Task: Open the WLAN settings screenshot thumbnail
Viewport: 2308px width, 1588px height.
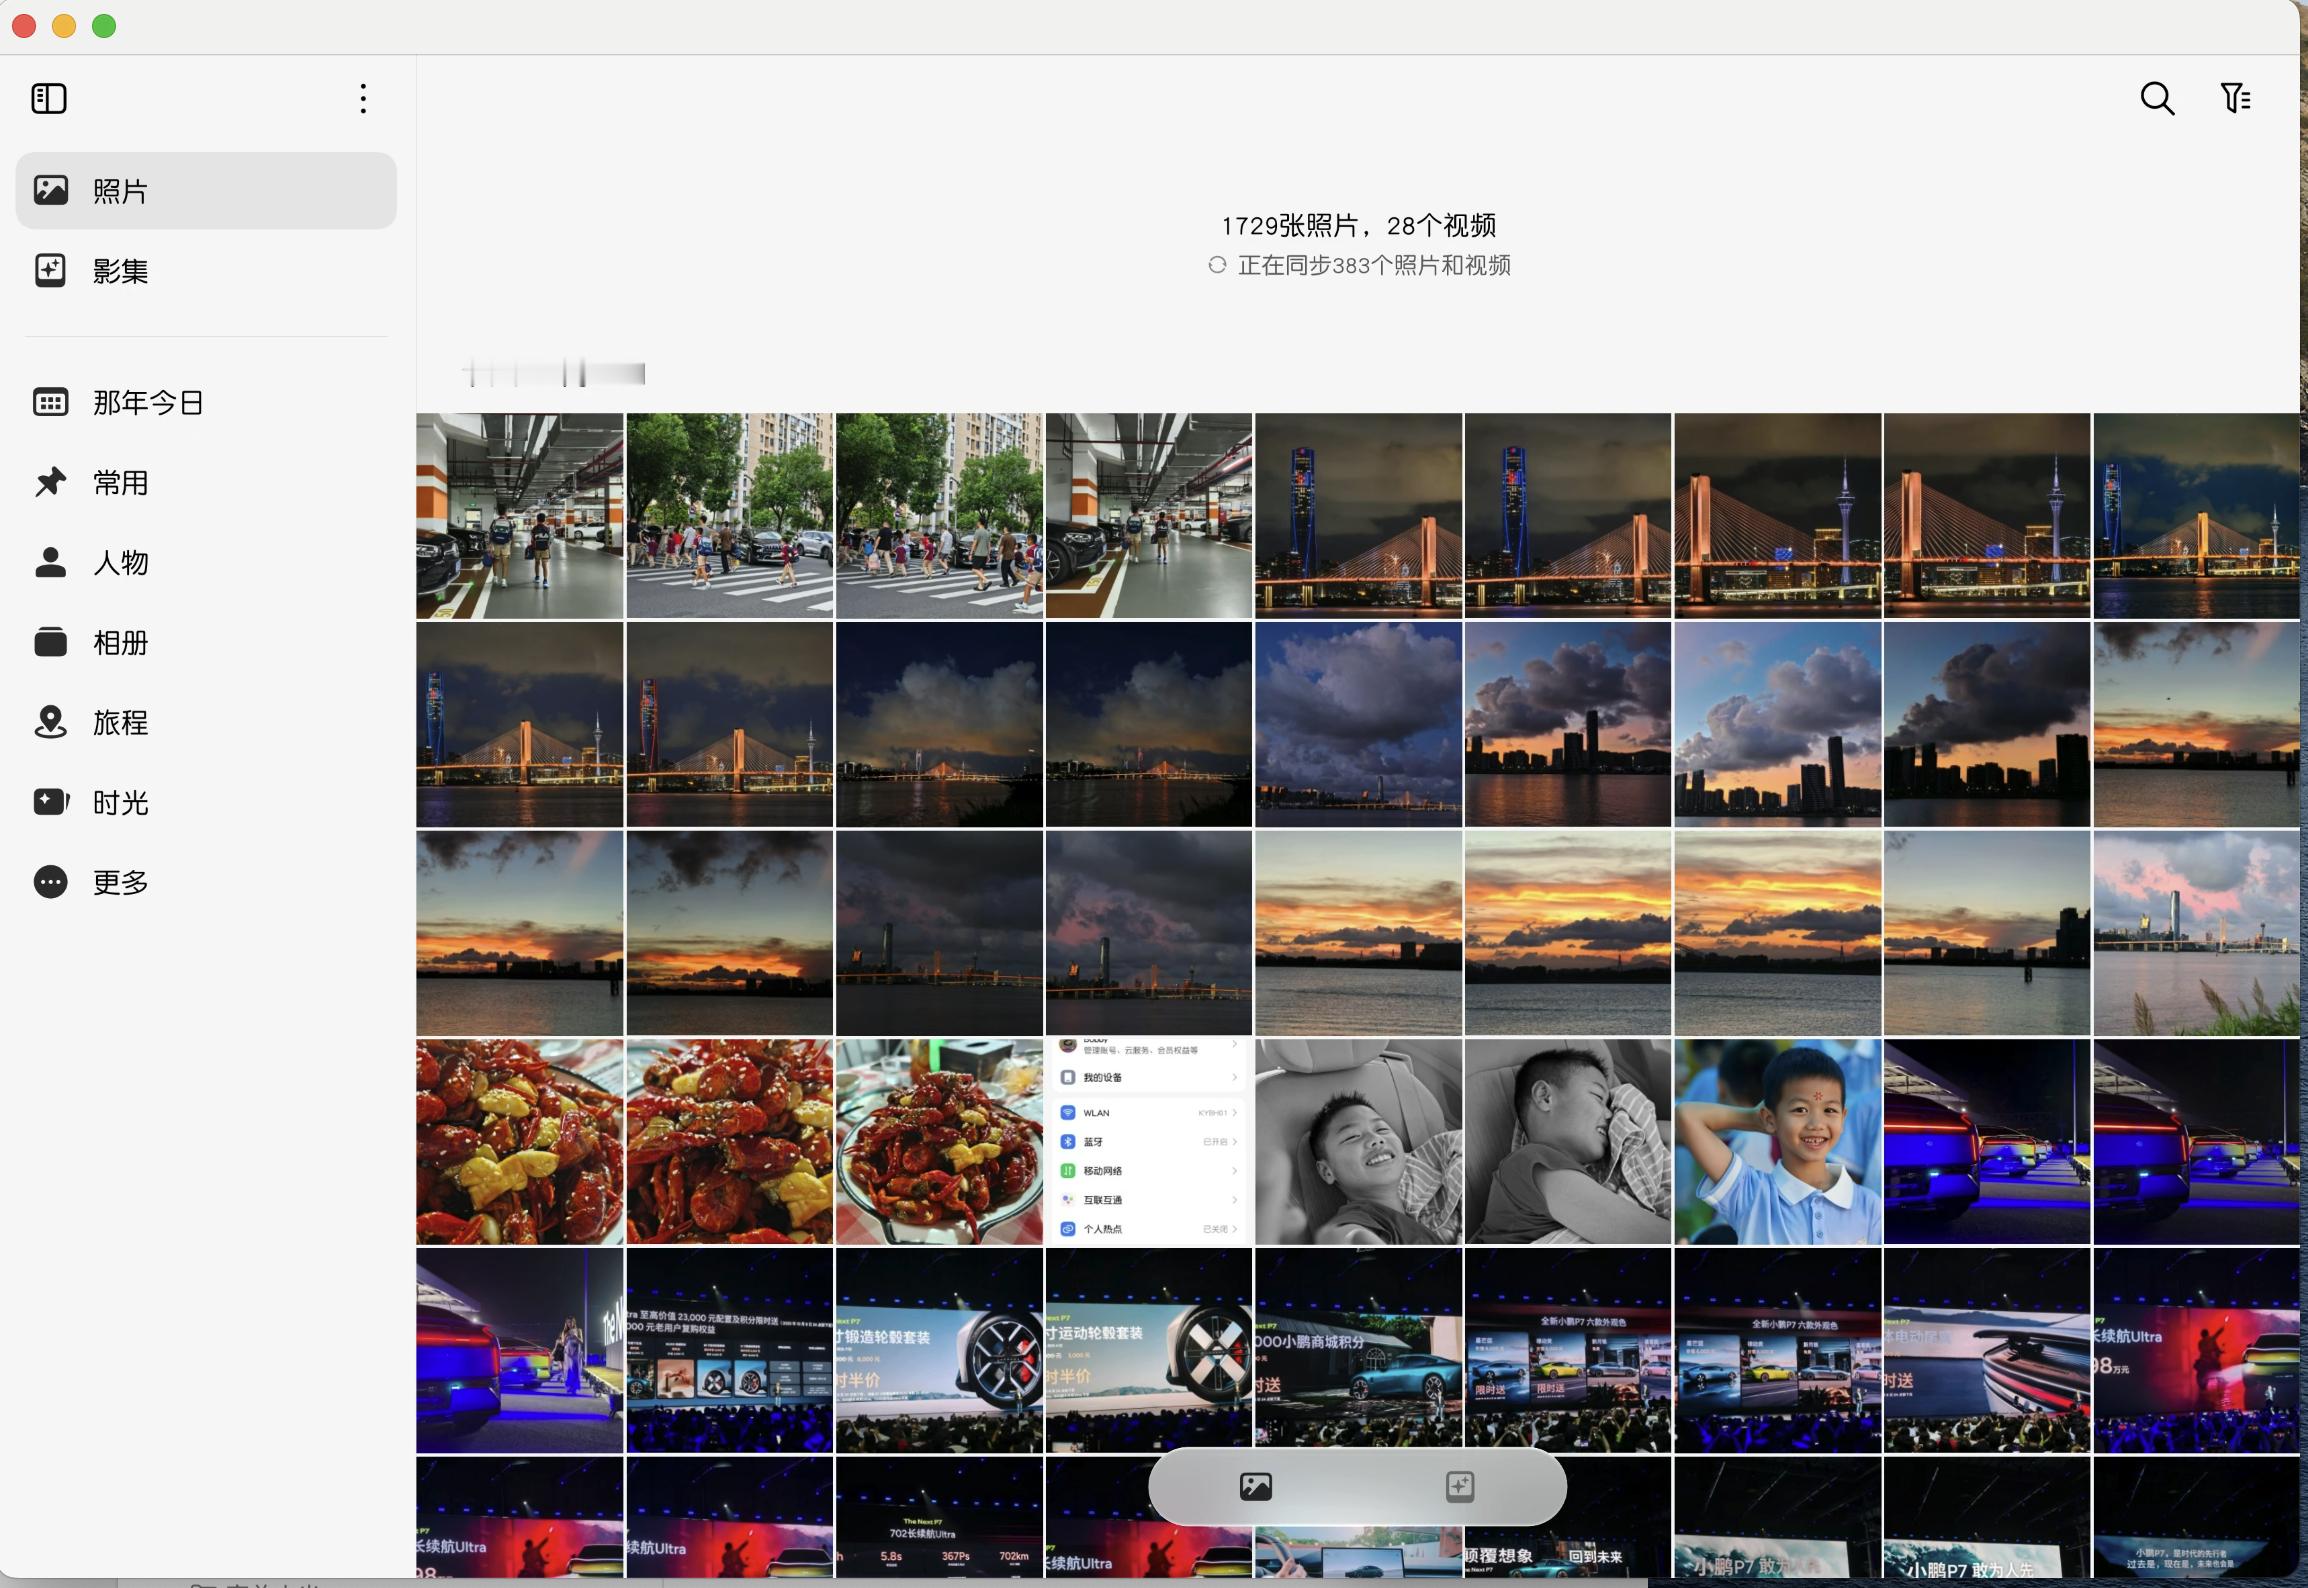Action: [x=1148, y=1141]
